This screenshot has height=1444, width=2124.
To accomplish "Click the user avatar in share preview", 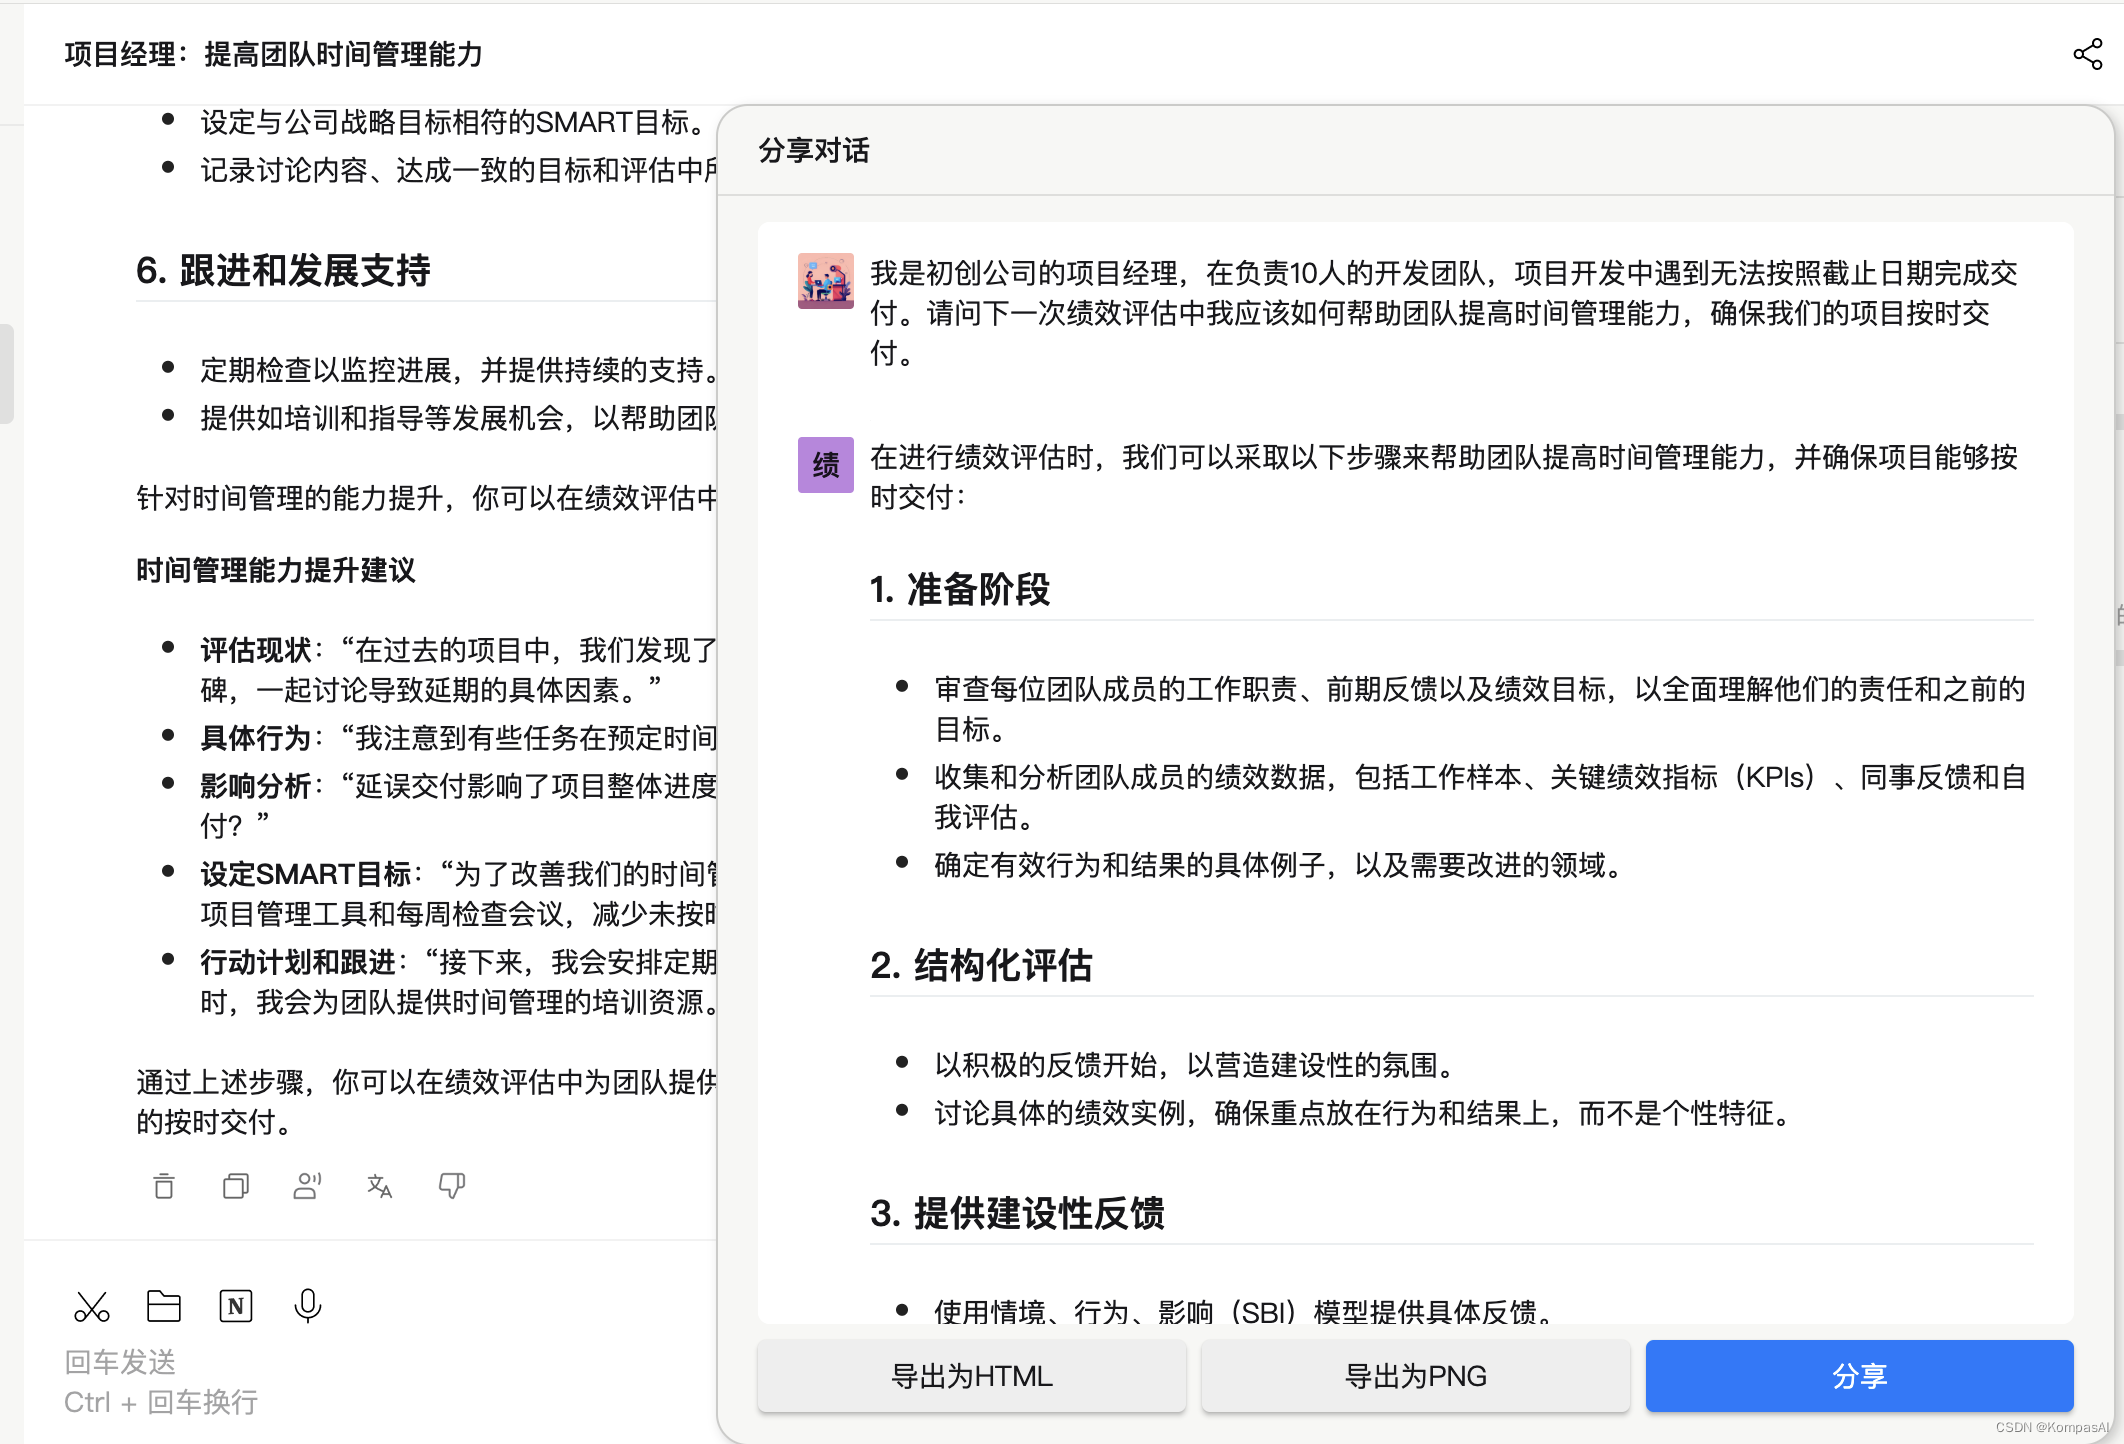I will coord(826,281).
